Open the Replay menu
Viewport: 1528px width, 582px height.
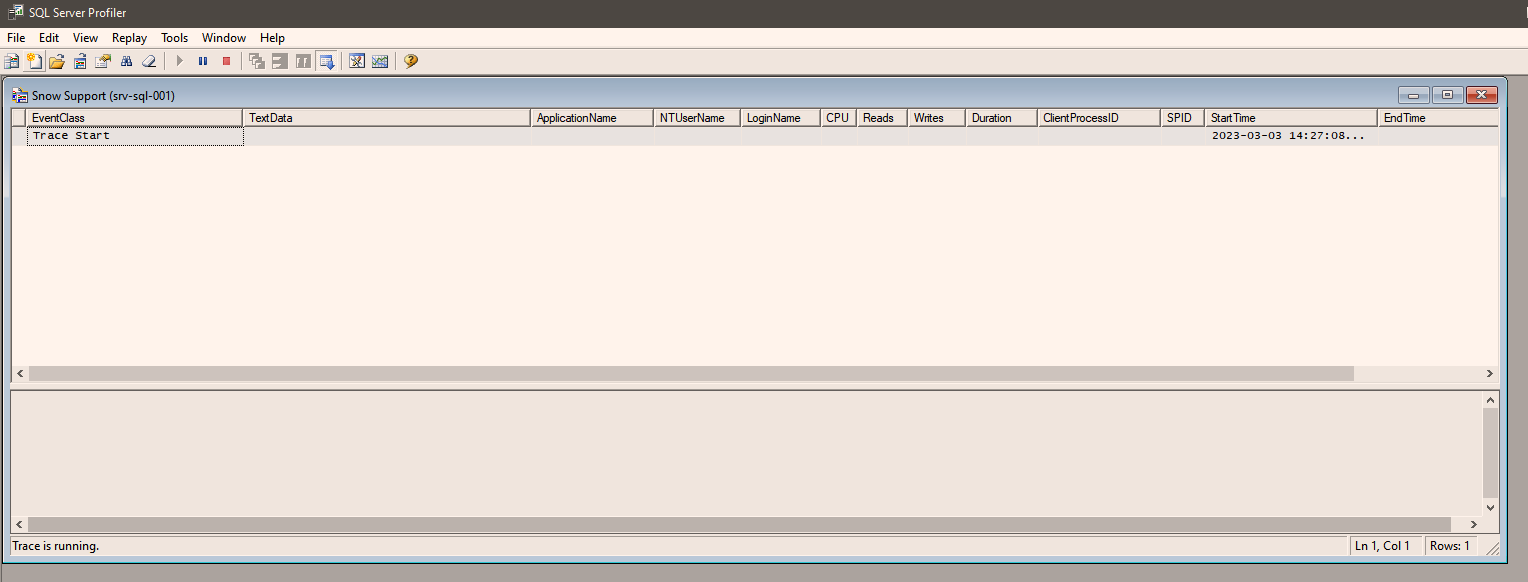pyautogui.click(x=130, y=38)
